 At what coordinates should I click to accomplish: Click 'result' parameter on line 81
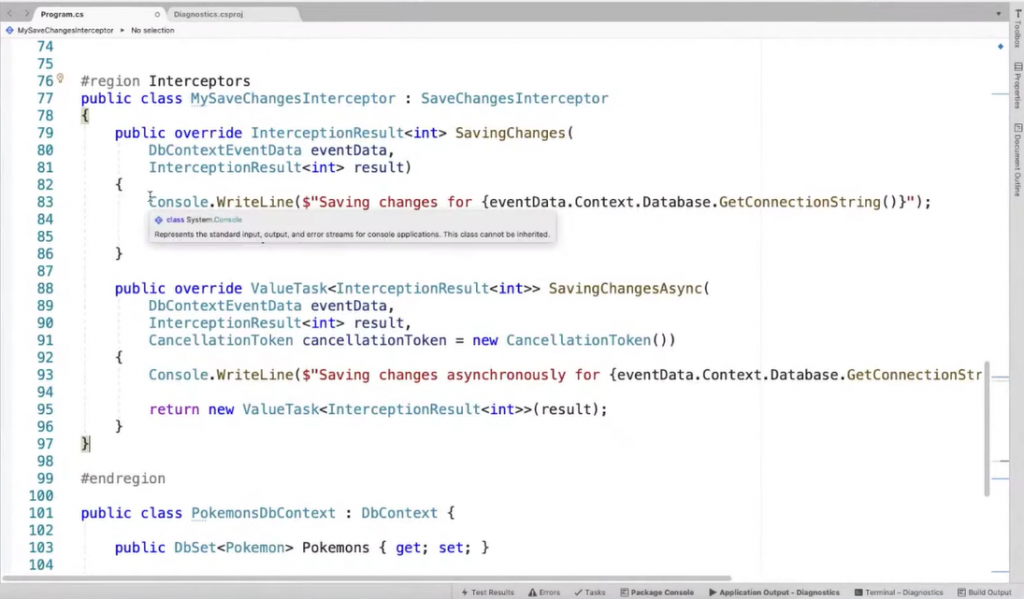click(x=379, y=168)
